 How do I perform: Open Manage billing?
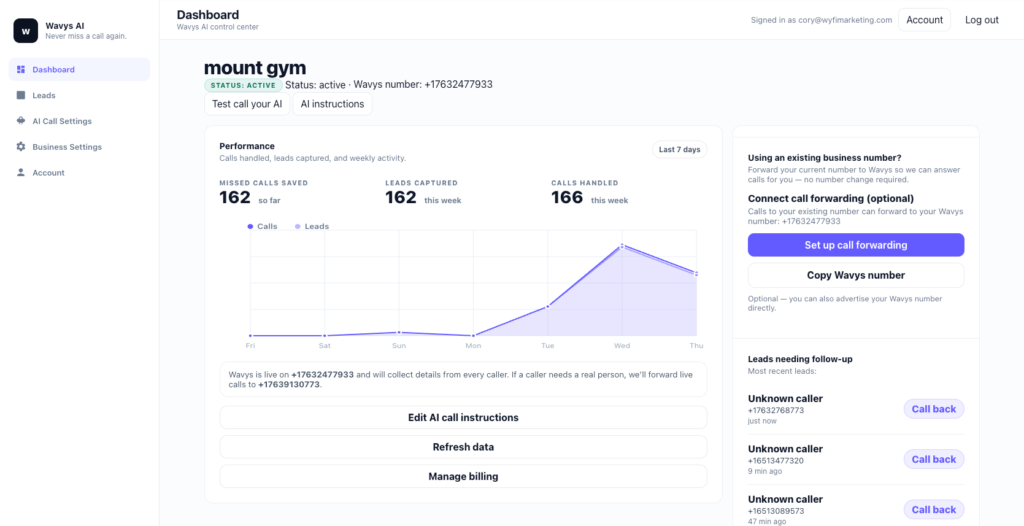click(463, 477)
